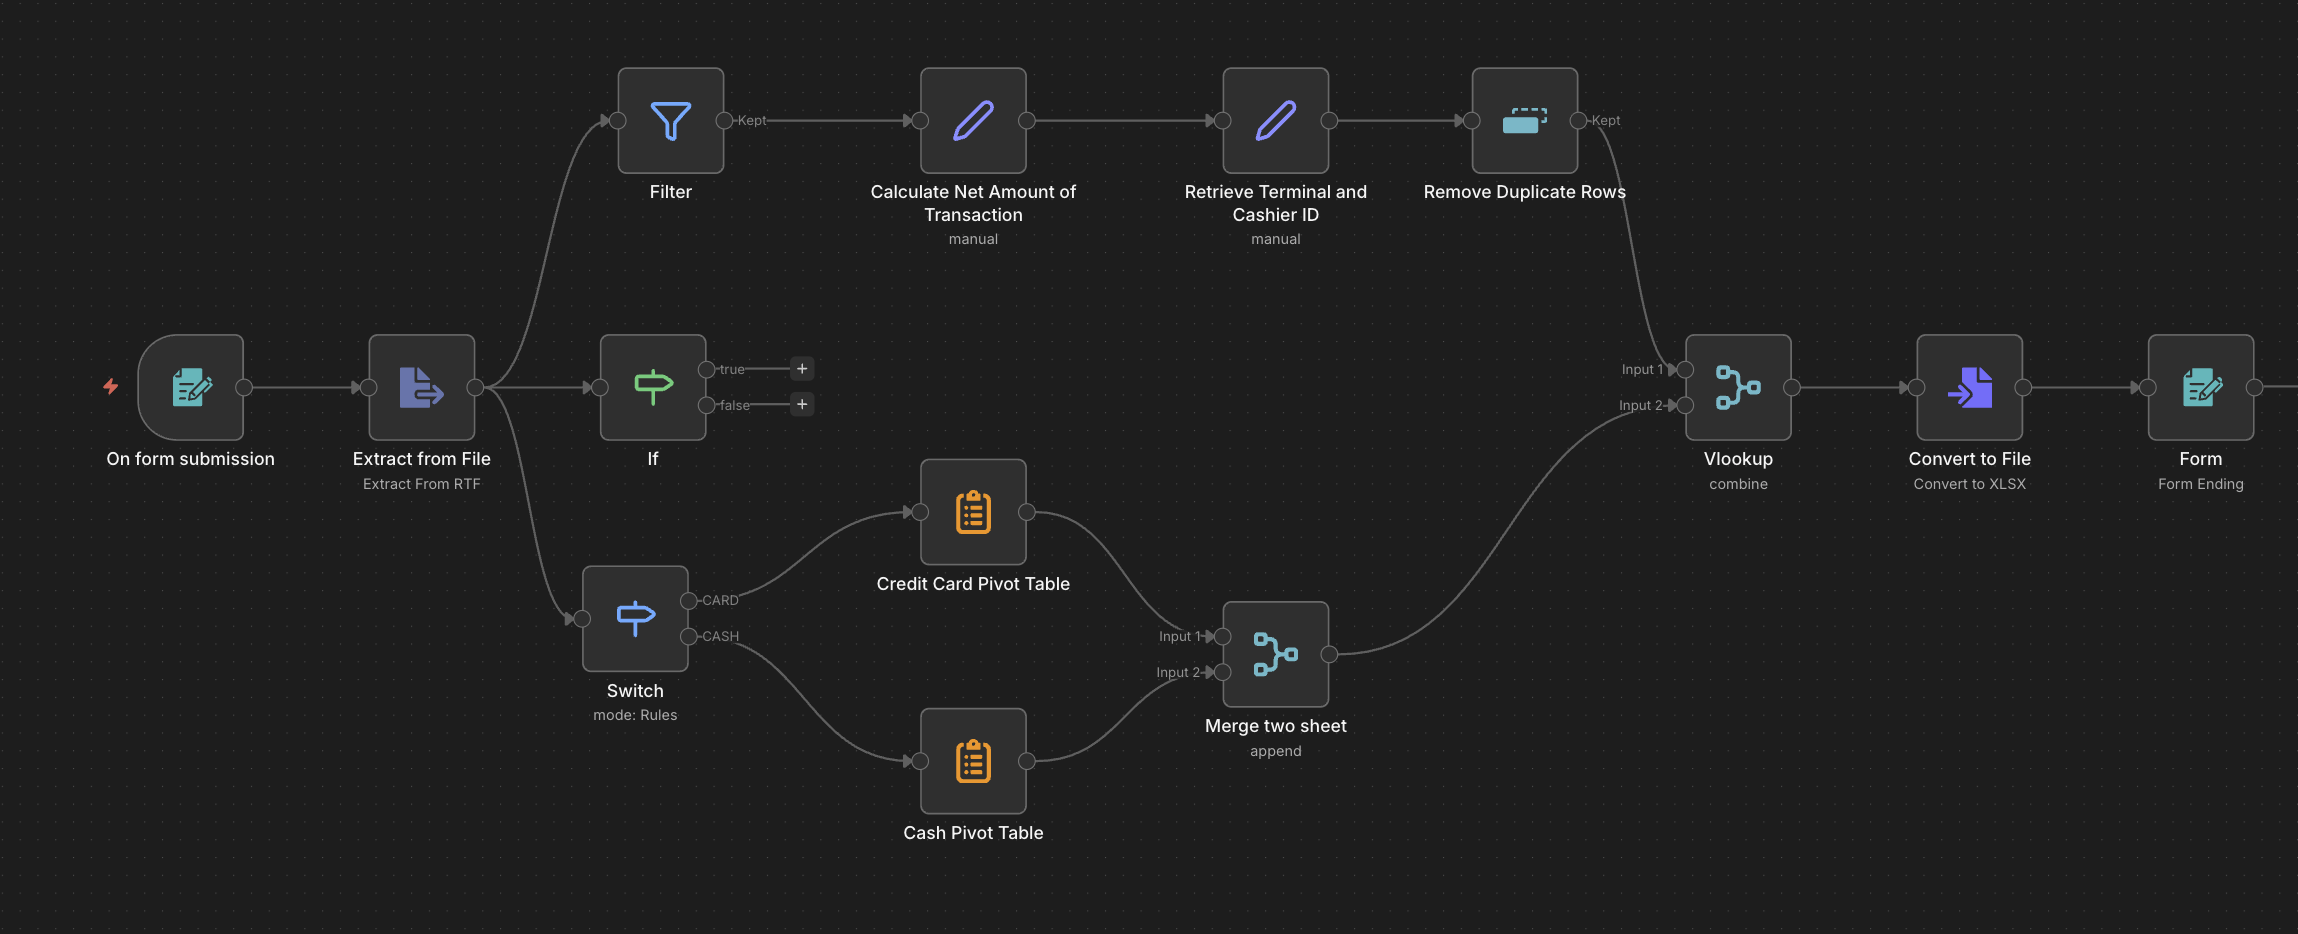This screenshot has width=2298, height=934.
Task: Click the 'On form submission' label
Action: (x=190, y=459)
